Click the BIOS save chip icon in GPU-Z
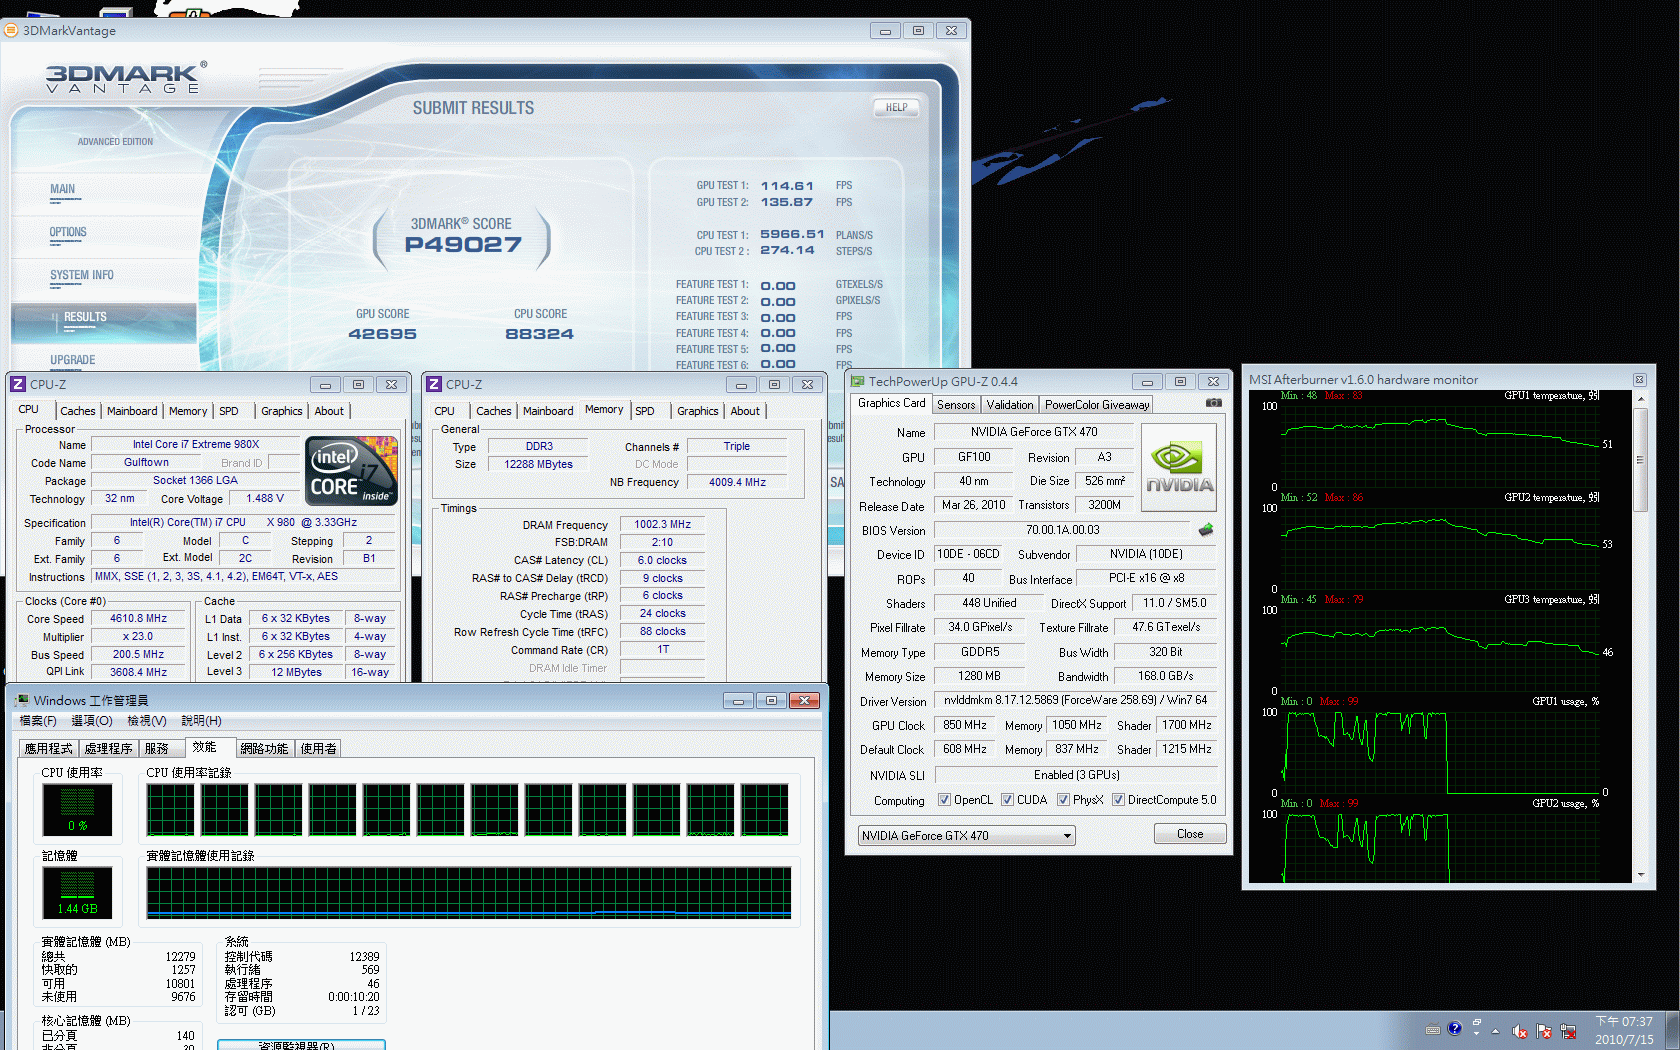The height and width of the screenshot is (1050, 1680). (x=1206, y=530)
